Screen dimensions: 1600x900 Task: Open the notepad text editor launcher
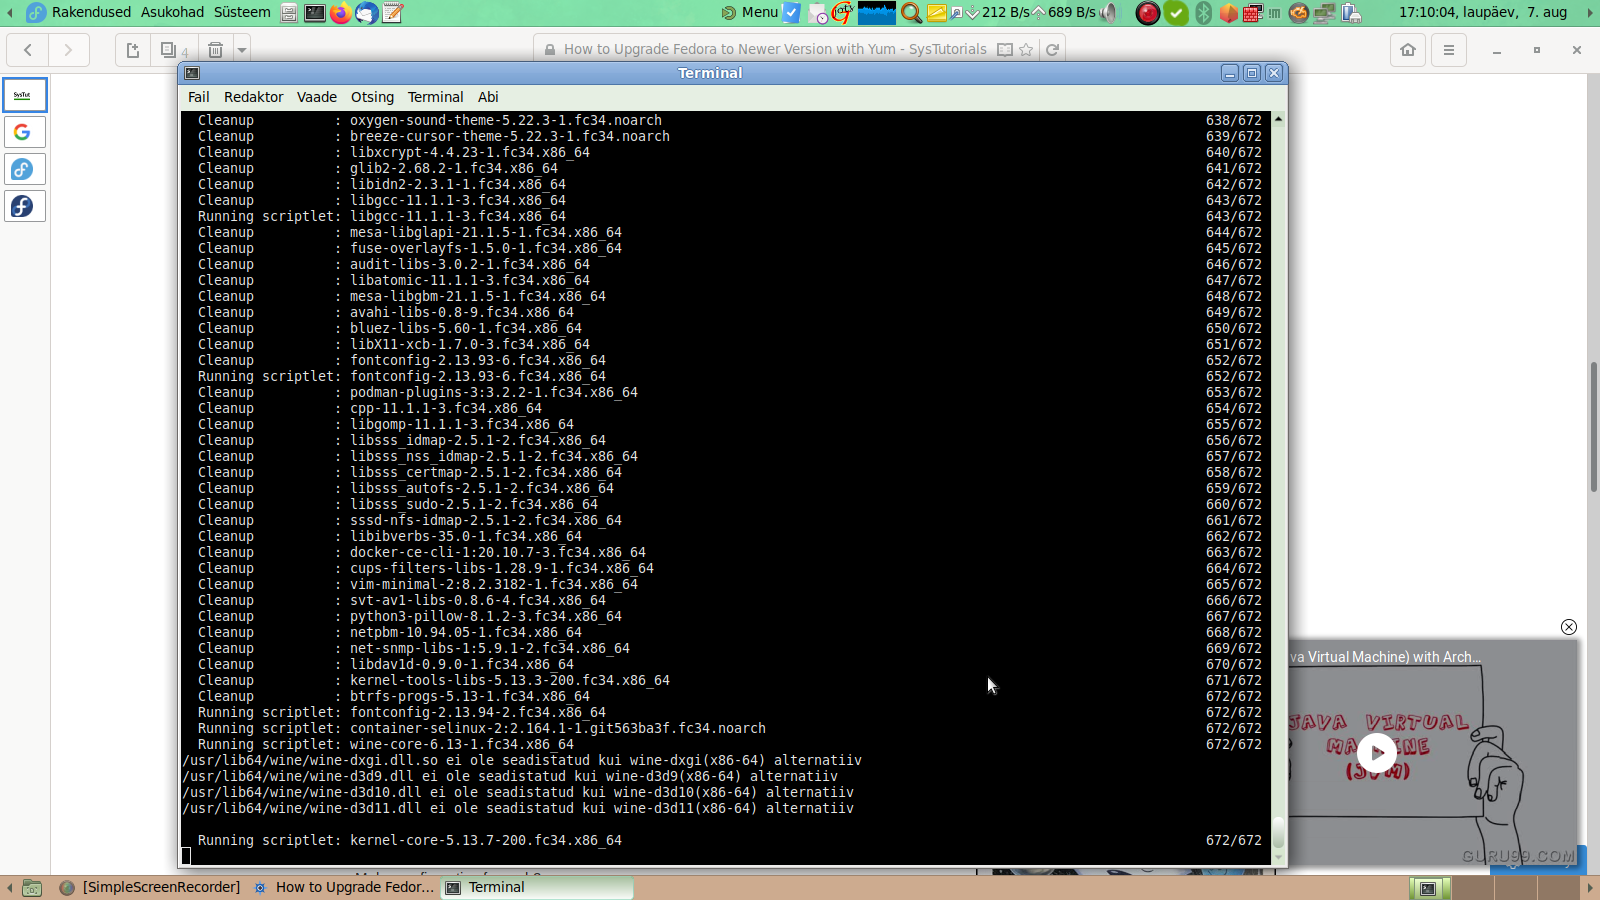pos(393,13)
